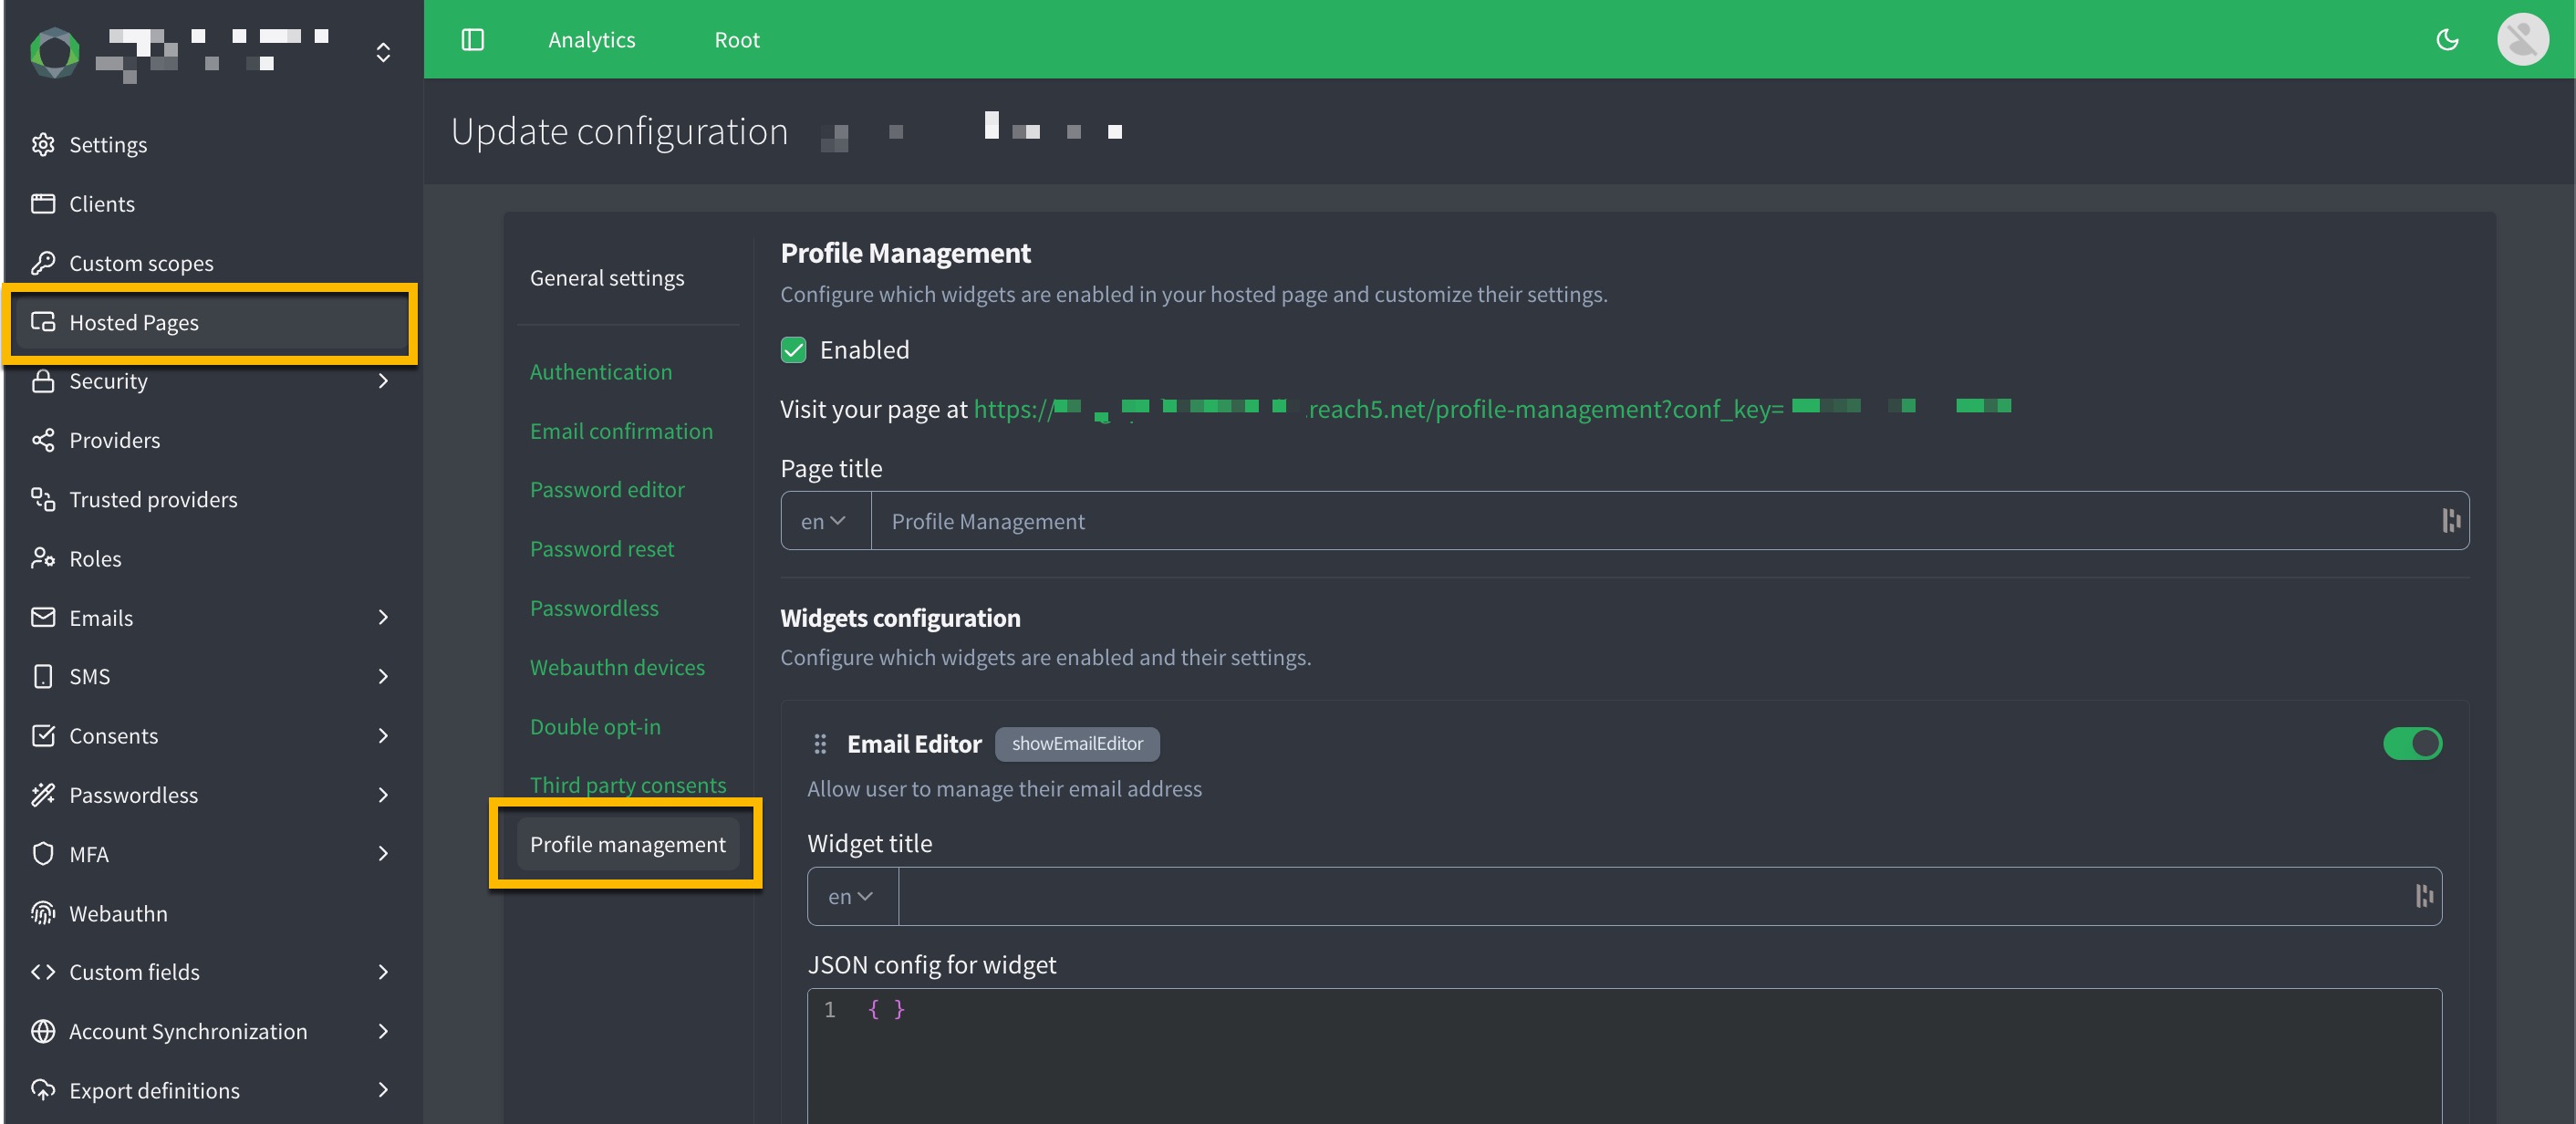Screen dimensions: 2576x1124
Task: Click the drag handle beside Email Editor
Action: click(820, 744)
